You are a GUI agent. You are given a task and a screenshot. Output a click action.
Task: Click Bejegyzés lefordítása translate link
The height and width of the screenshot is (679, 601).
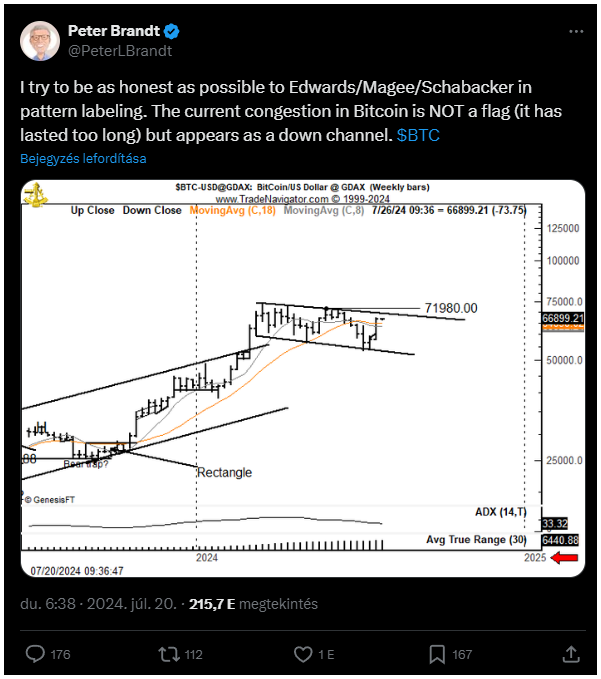pos(83,158)
